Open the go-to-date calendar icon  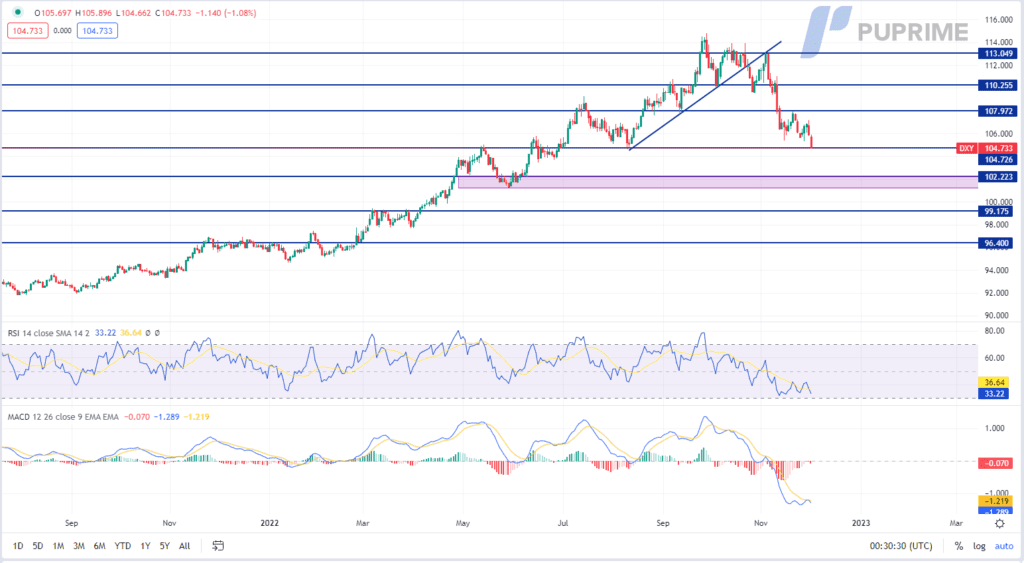click(218, 546)
